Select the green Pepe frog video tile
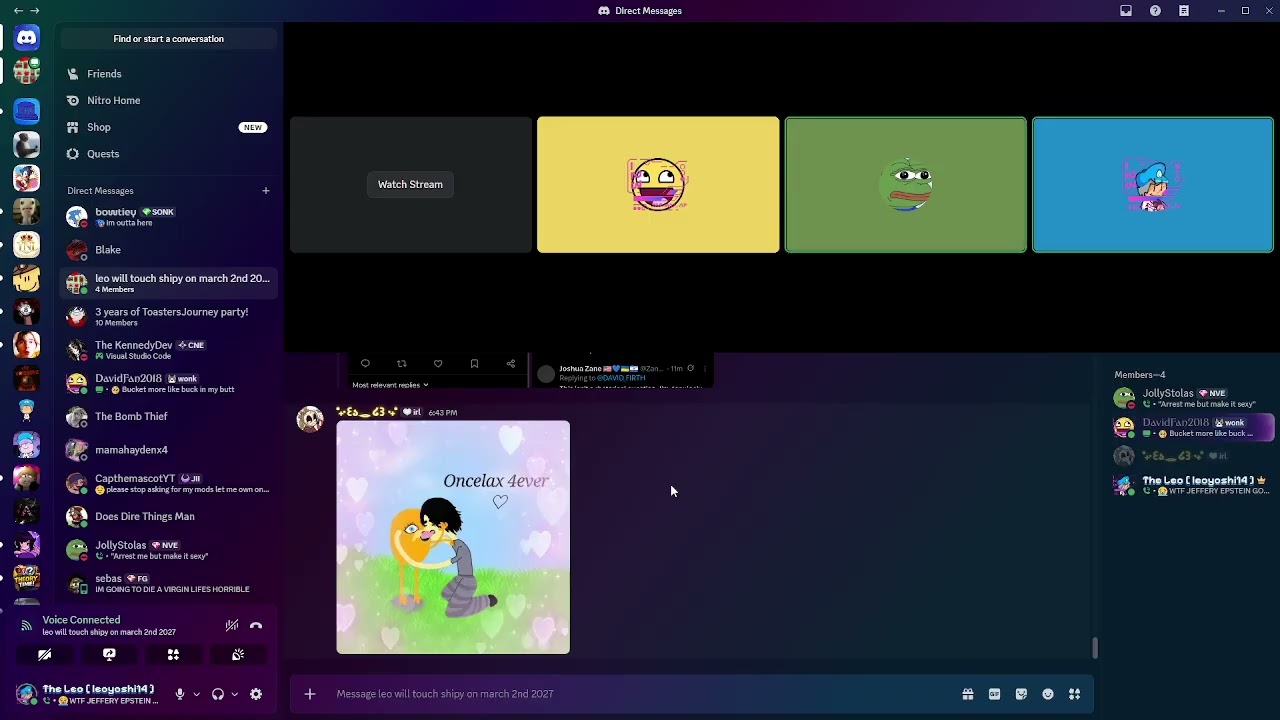1280x720 pixels. [x=906, y=185]
